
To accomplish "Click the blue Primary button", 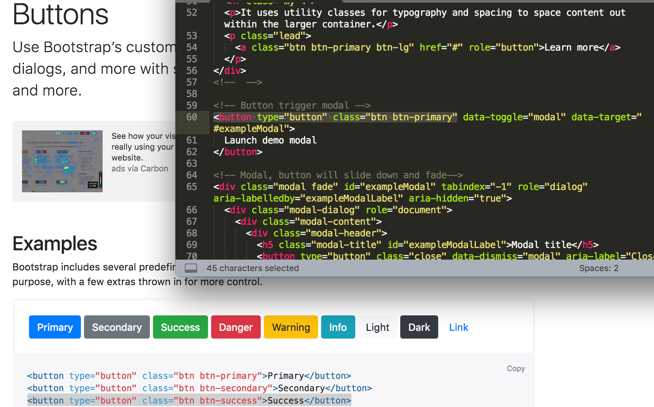I will tap(55, 327).
